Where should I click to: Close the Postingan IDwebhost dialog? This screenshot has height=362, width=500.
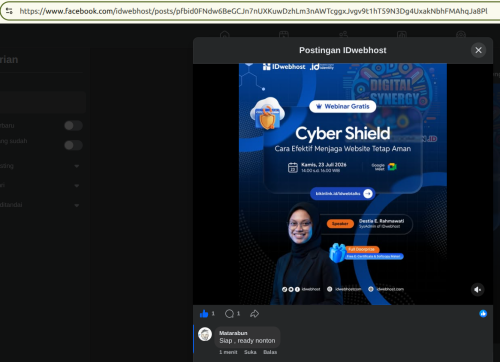(478, 50)
